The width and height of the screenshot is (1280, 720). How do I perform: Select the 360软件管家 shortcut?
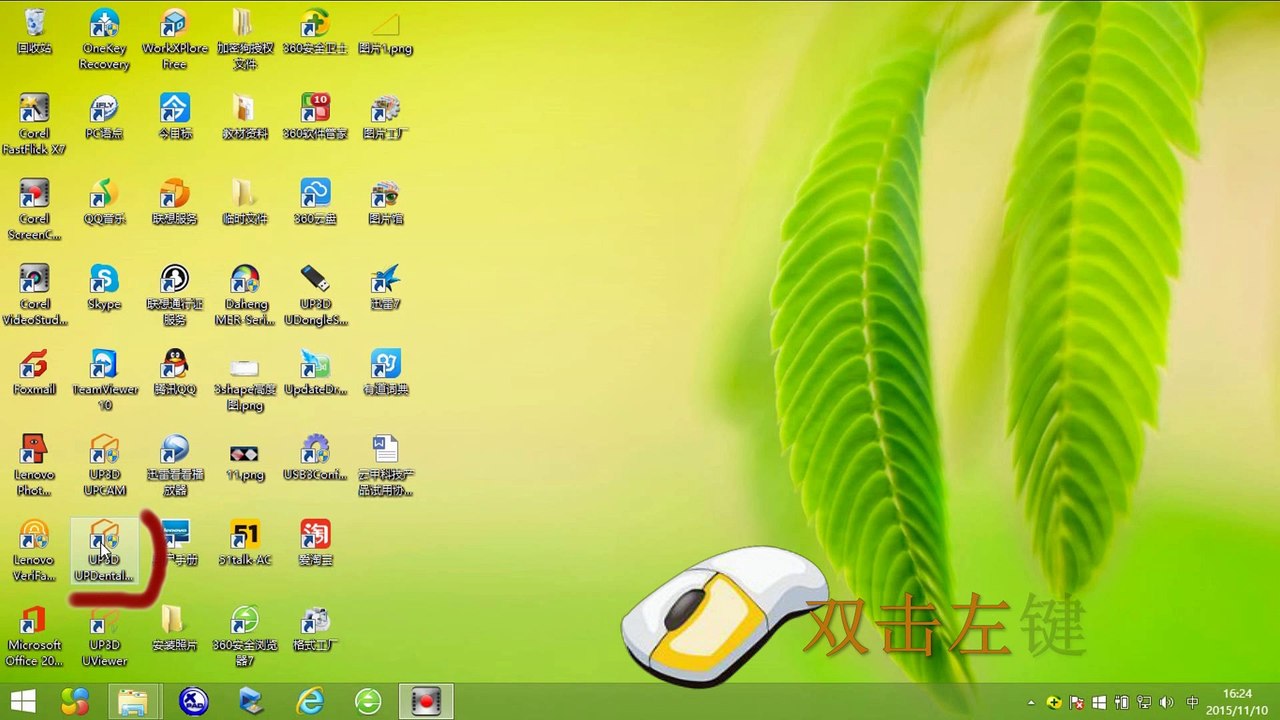[315, 117]
